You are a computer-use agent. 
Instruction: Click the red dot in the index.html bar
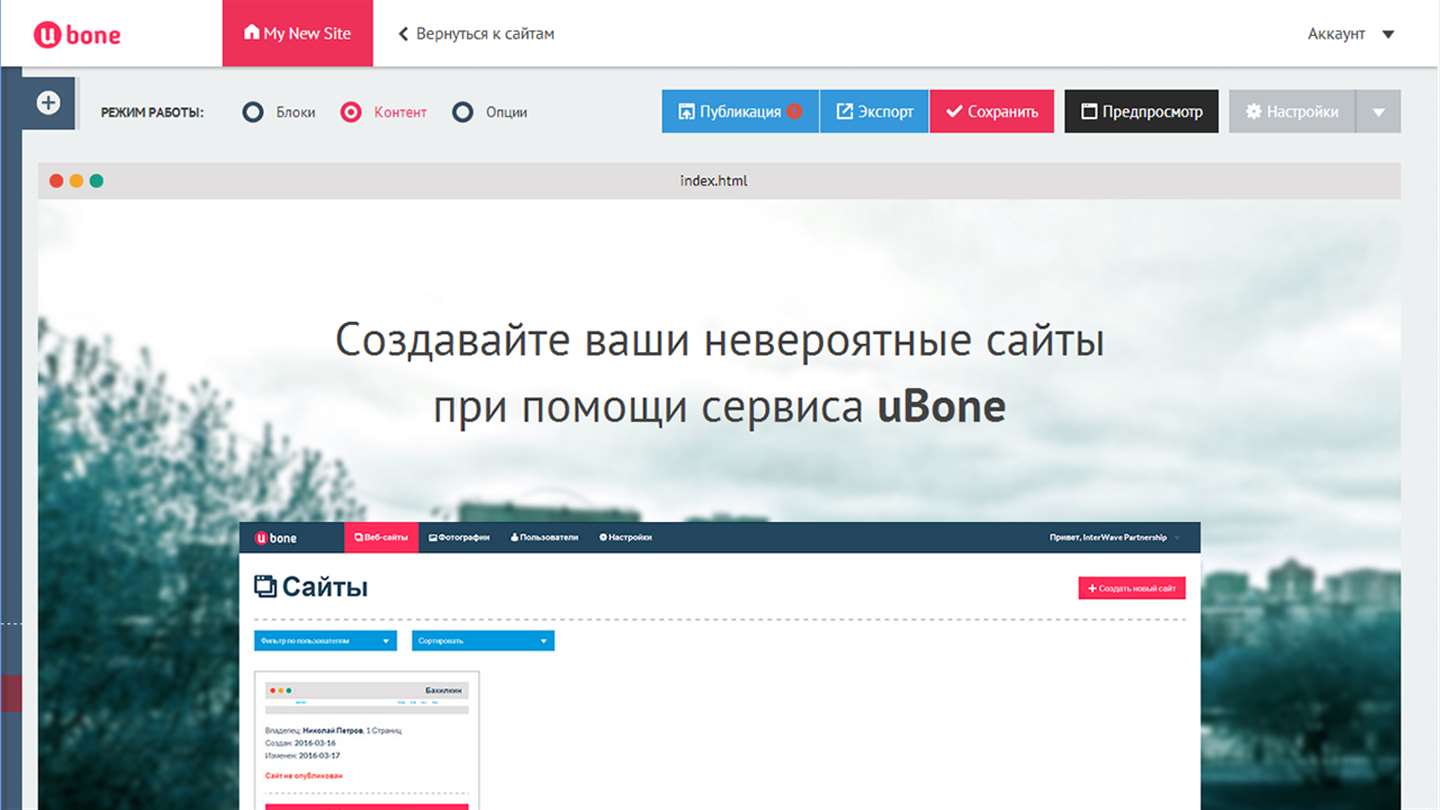(56, 181)
